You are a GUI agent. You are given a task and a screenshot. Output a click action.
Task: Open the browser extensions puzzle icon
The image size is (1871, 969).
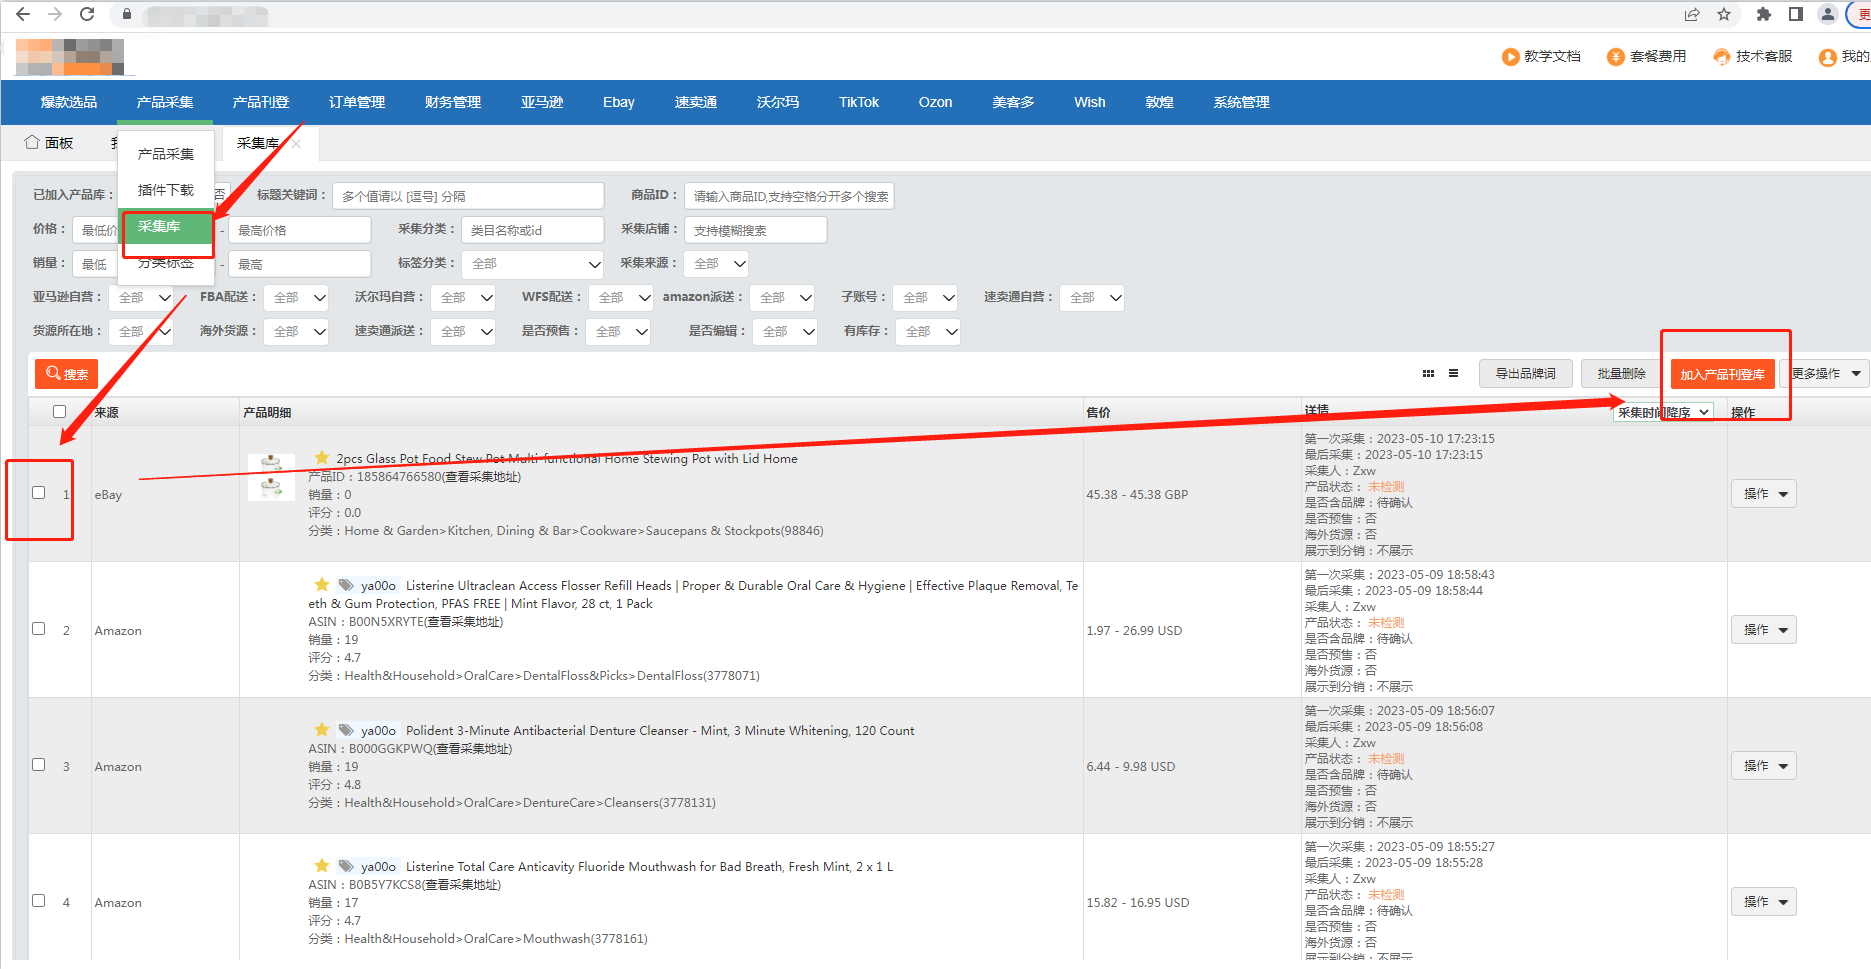tap(1763, 14)
